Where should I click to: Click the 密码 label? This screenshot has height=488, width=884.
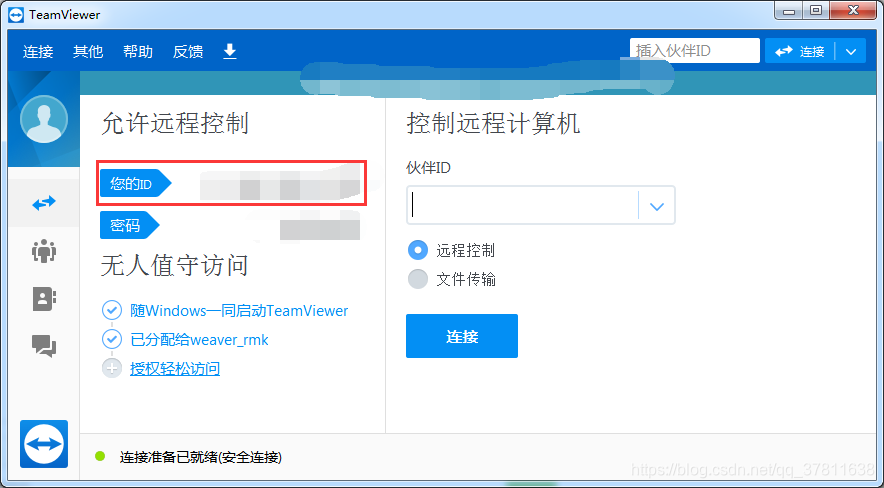point(130,225)
